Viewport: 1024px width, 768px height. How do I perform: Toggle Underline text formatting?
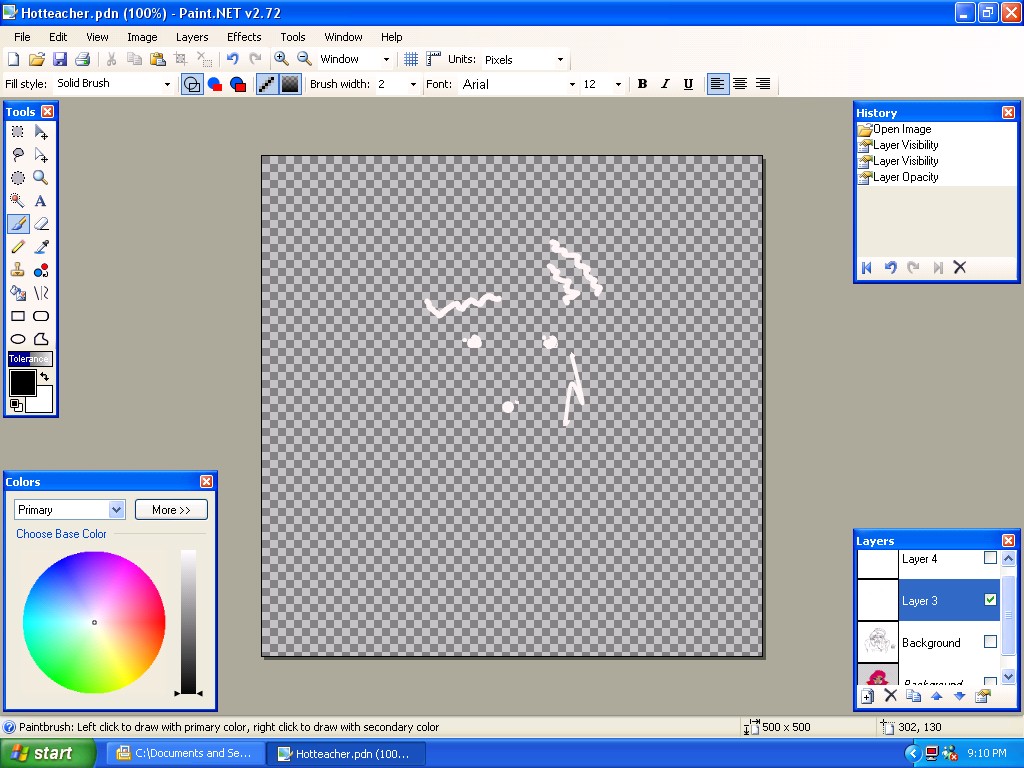688,84
